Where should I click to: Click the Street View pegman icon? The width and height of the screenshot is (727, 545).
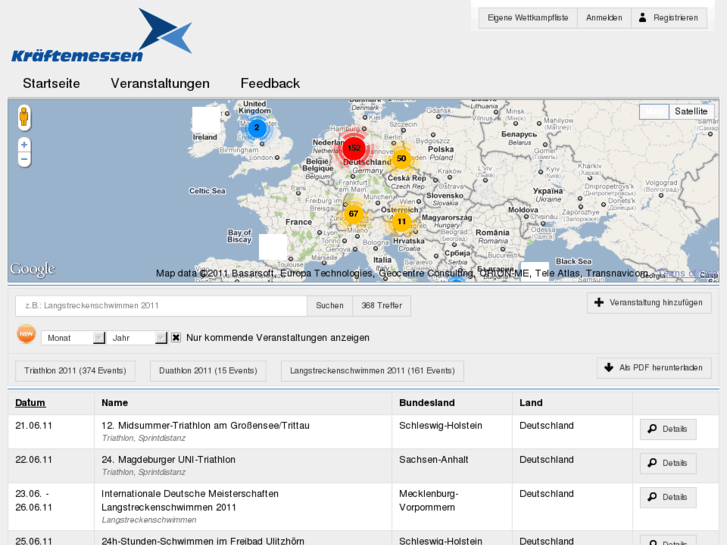pos(24,118)
